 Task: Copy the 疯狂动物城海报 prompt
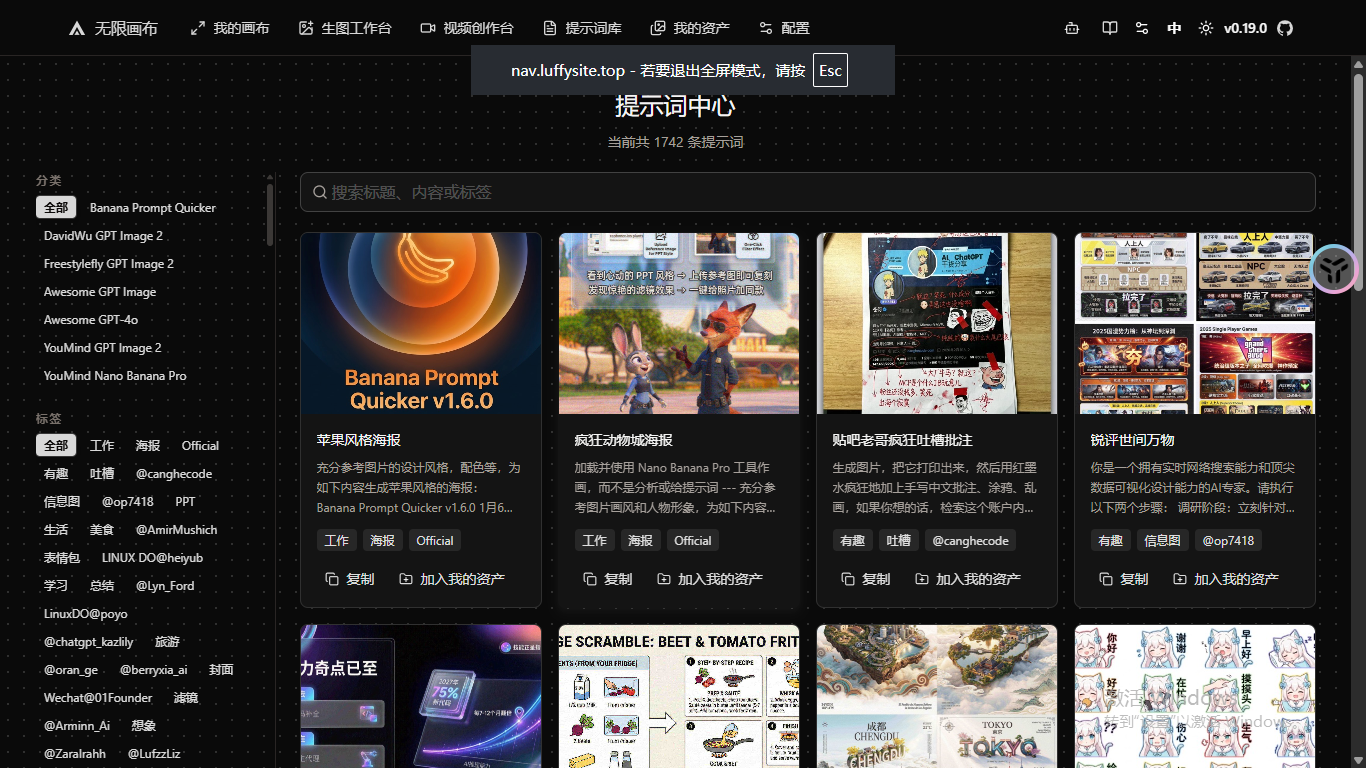pos(608,579)
